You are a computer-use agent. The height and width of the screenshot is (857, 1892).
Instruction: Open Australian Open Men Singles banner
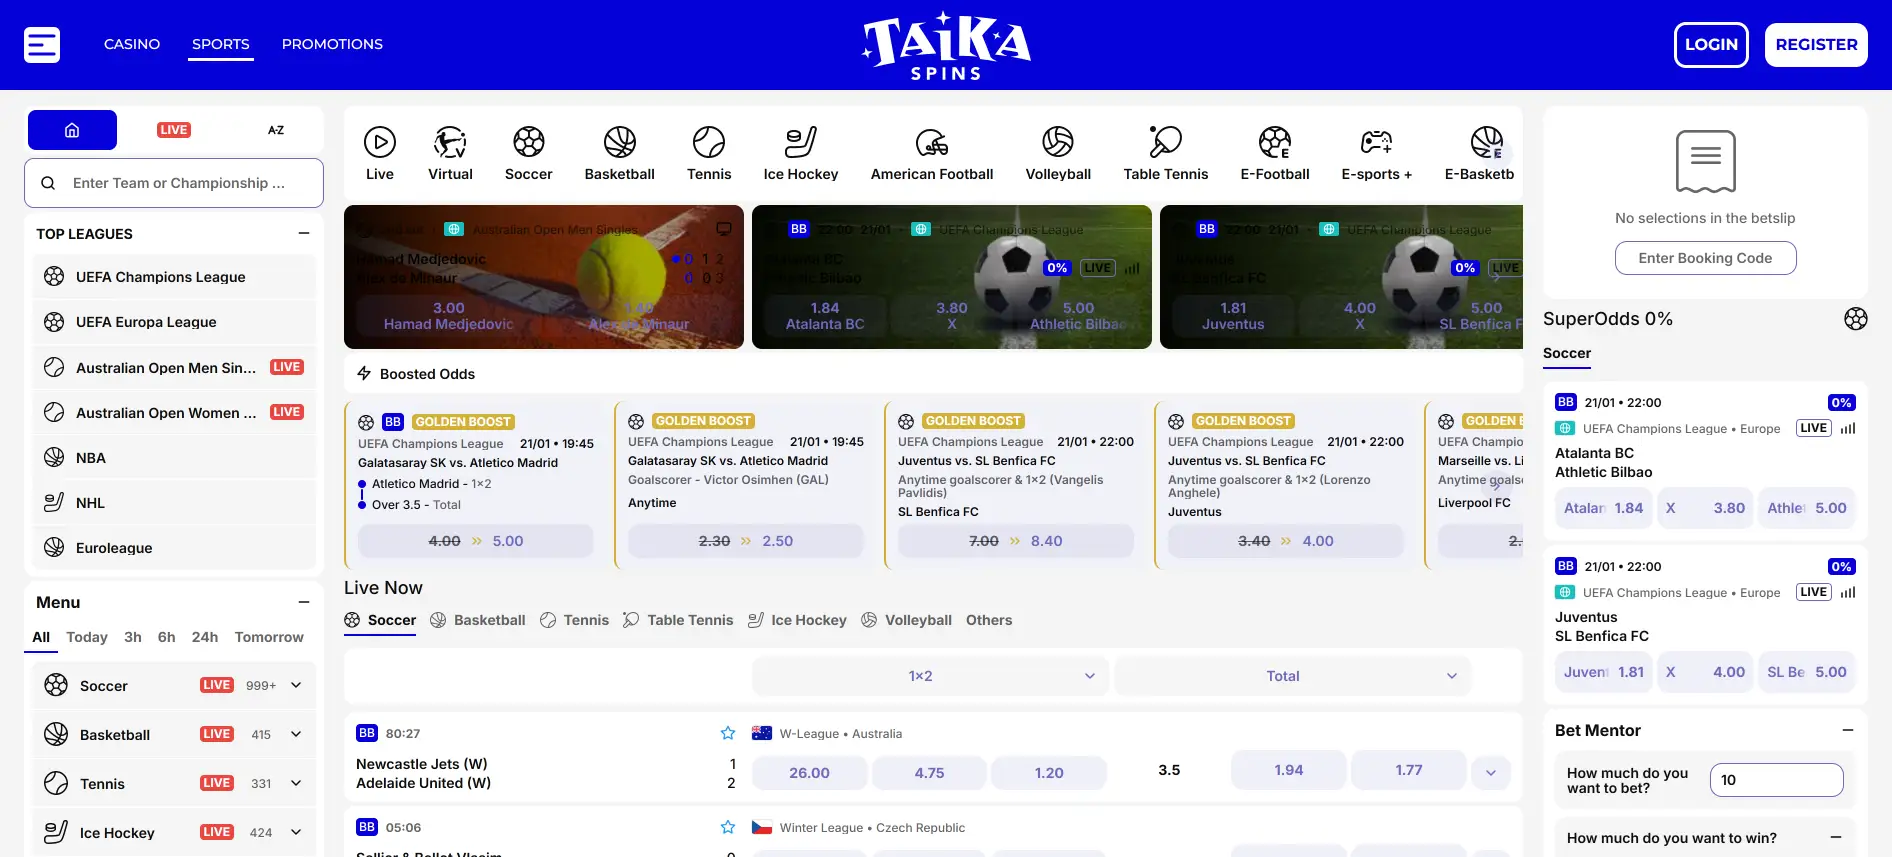click(x=544, y=277)
